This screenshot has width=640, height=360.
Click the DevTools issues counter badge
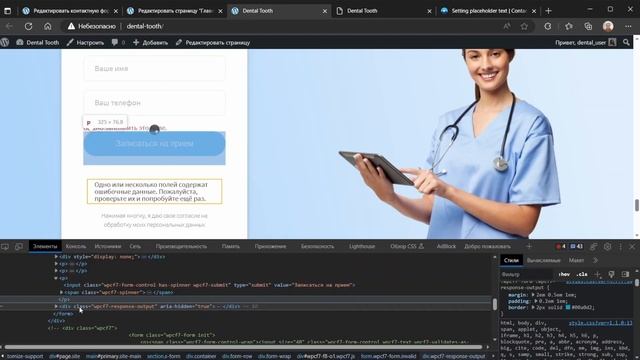(577, 246)
